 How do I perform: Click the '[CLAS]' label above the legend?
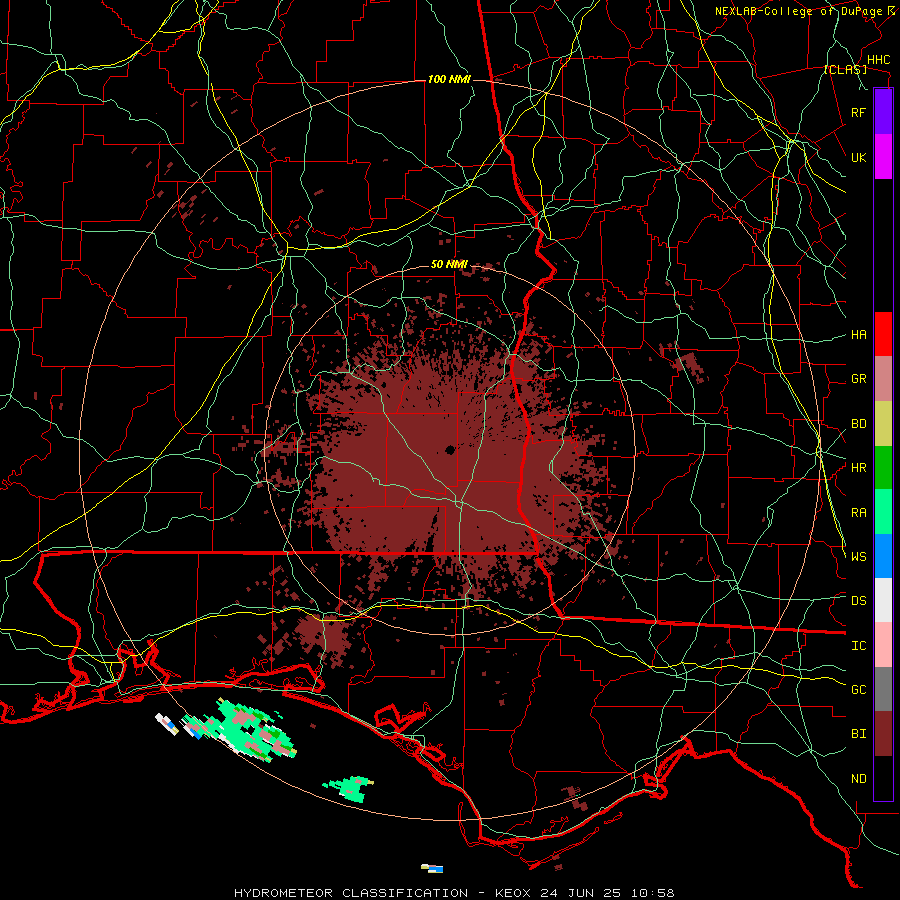[845, 69]
